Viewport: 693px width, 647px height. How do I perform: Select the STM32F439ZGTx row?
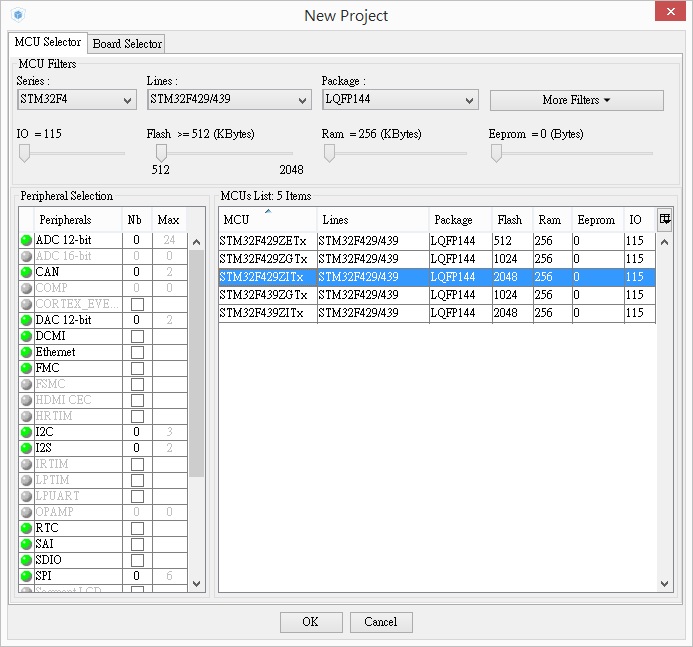pos(437,295)
